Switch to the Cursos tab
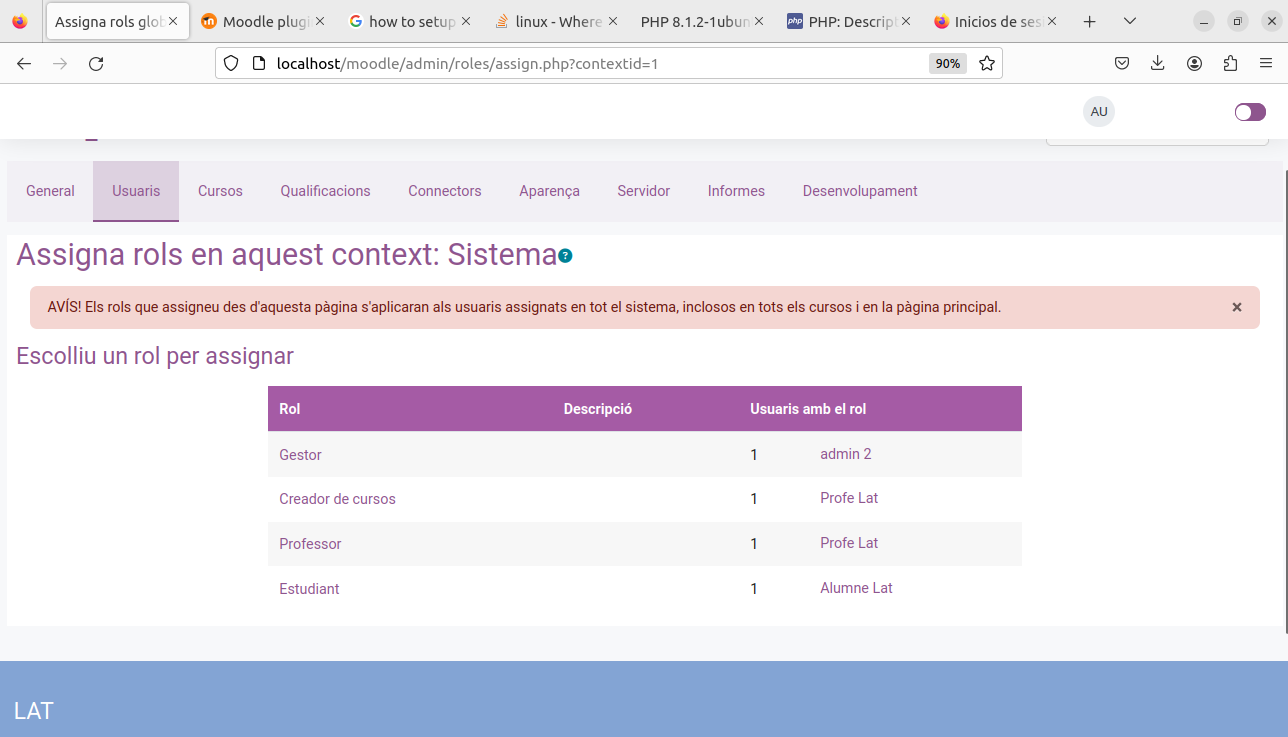Image resolution: width=1288 pixels, height=737 pixels. [x=220, y=191]
